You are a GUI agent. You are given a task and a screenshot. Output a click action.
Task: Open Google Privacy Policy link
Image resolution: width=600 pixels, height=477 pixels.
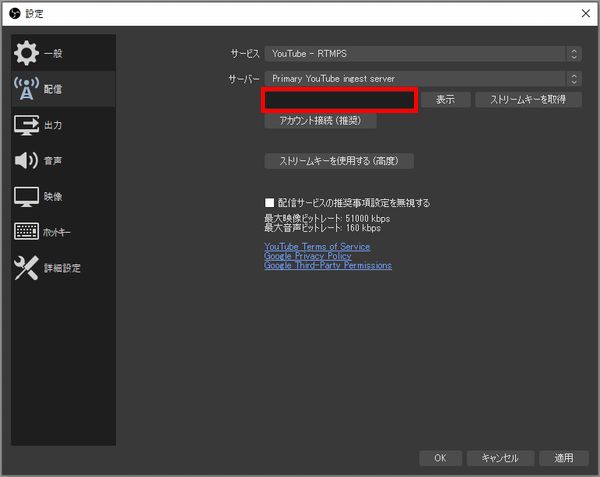pos(308,256)
